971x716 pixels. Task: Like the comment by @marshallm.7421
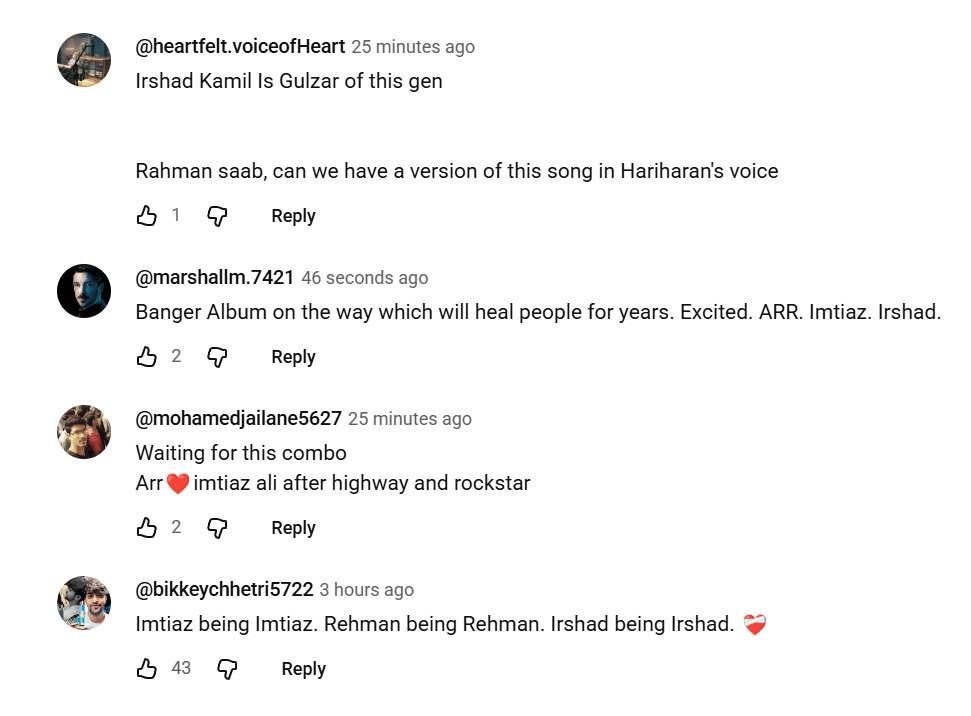(147, 357)
